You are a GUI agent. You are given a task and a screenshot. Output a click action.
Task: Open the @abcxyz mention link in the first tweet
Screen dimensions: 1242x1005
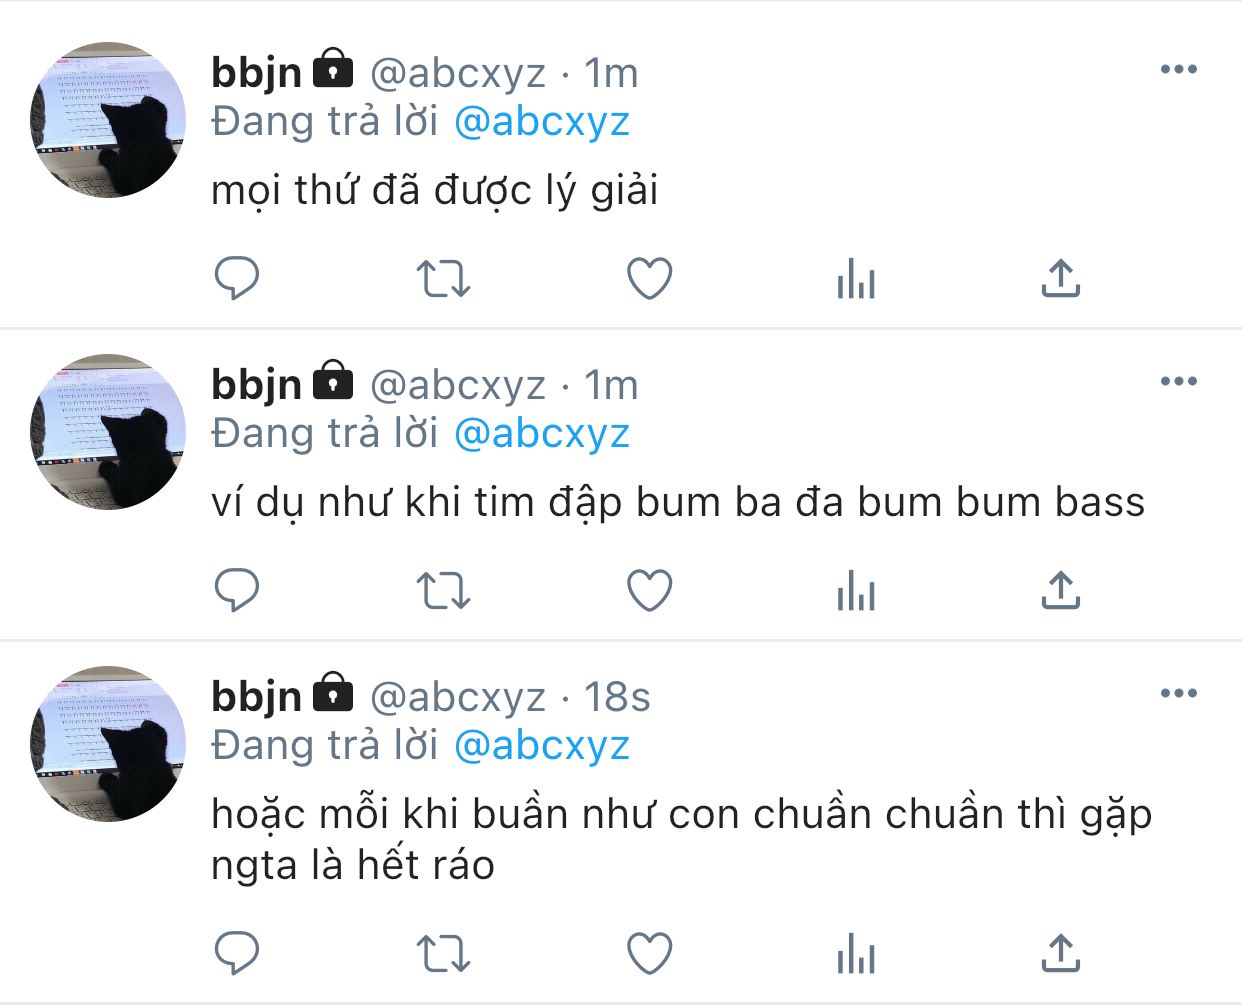tap(542, 122)
